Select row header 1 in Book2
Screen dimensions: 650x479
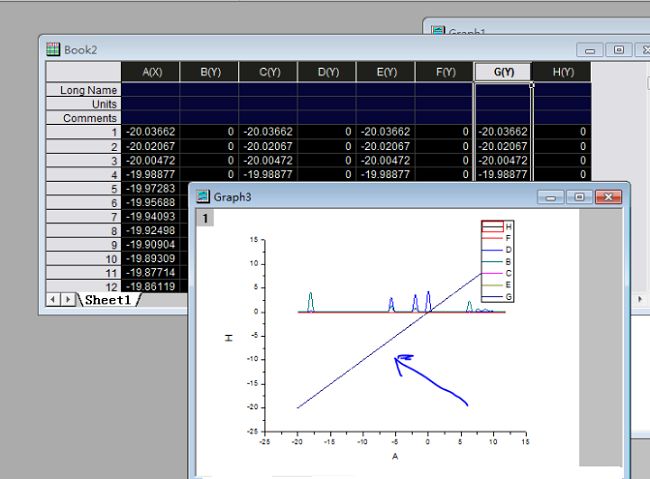pos(83,132)
